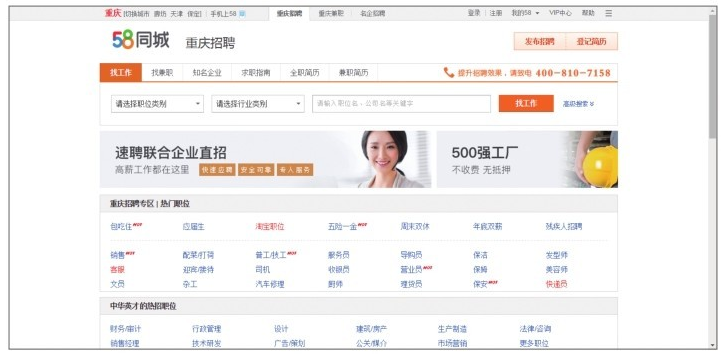Click the 发型师 job link
The width and height of the screenshot is (724, 361).
(556, 255)
